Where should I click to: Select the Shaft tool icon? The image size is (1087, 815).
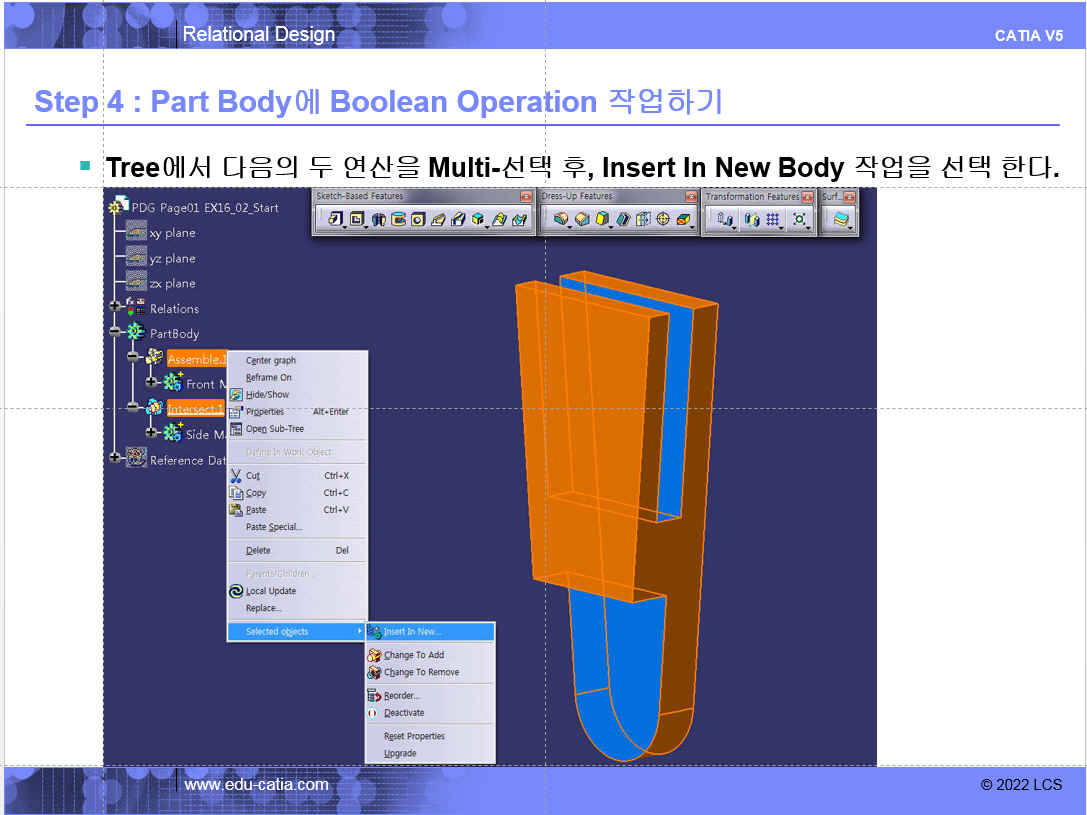(378, 219)
